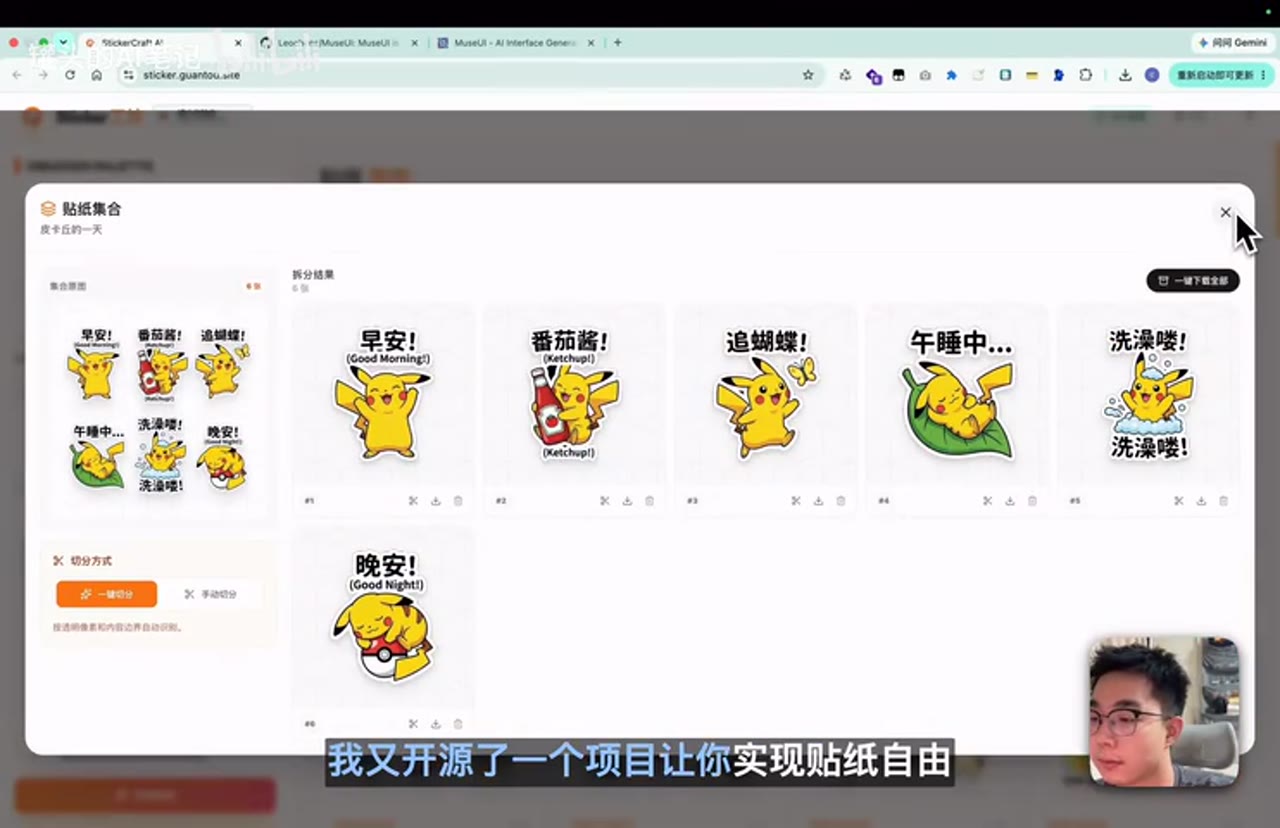Image resolution: width=1280 pixels, height=828 pixels.
Task: Click scissors crop icon on sticker #1
Action: pos(413,501)
